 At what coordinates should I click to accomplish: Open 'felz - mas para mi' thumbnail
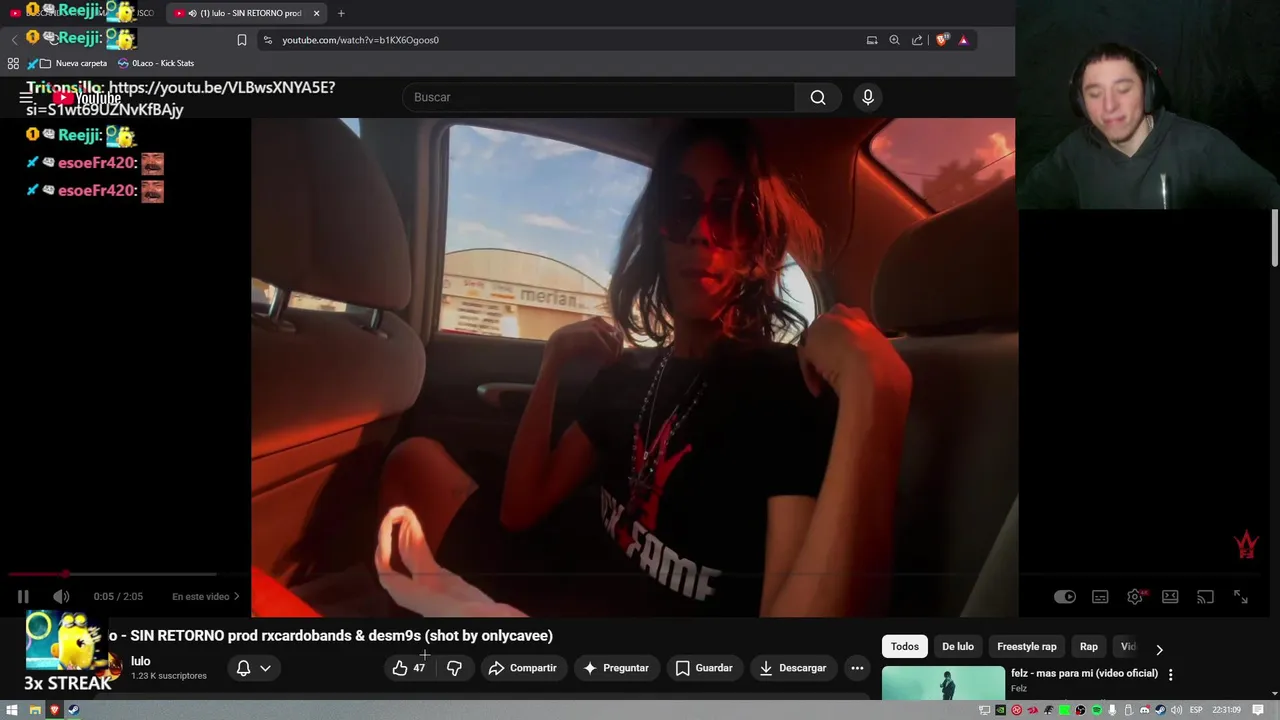tap(943, 684)
